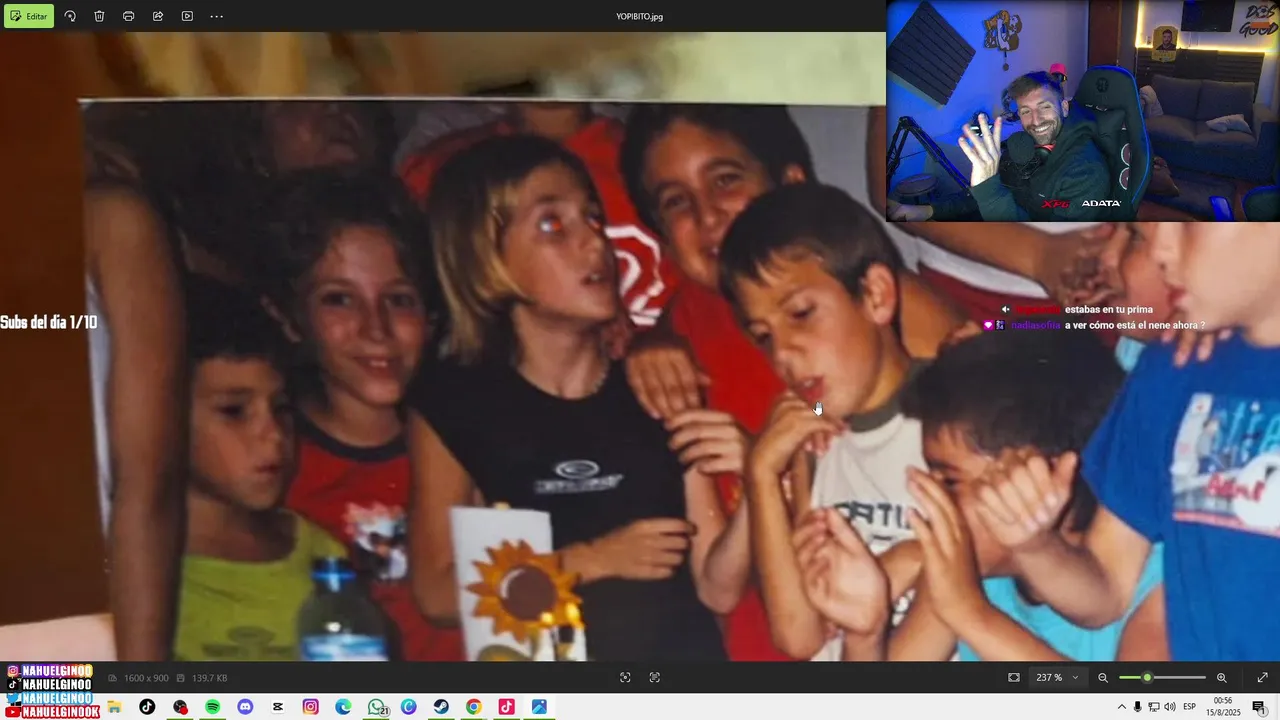
Task: Click the face-focus scan icon in bottom bar
Action: 625,677
